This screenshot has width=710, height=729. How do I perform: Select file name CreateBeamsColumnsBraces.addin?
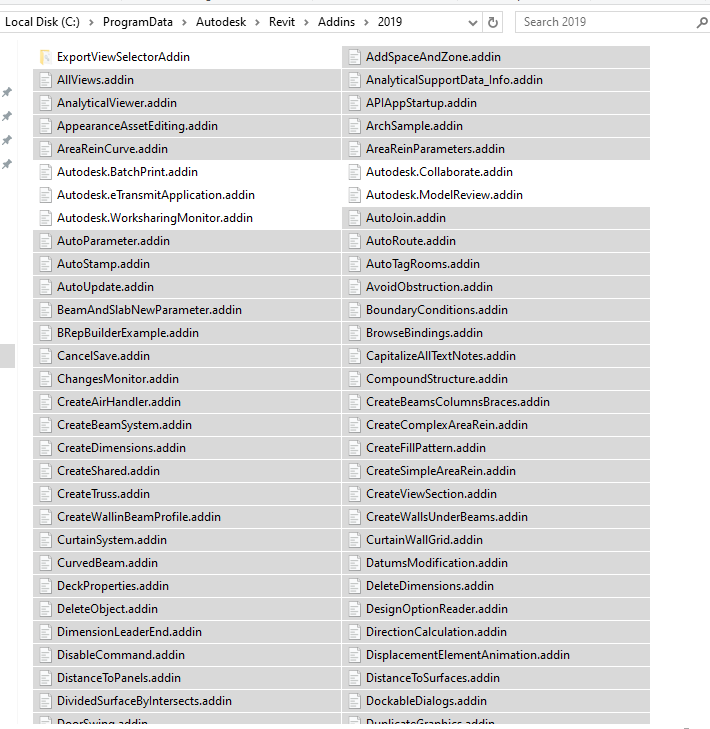458,402
